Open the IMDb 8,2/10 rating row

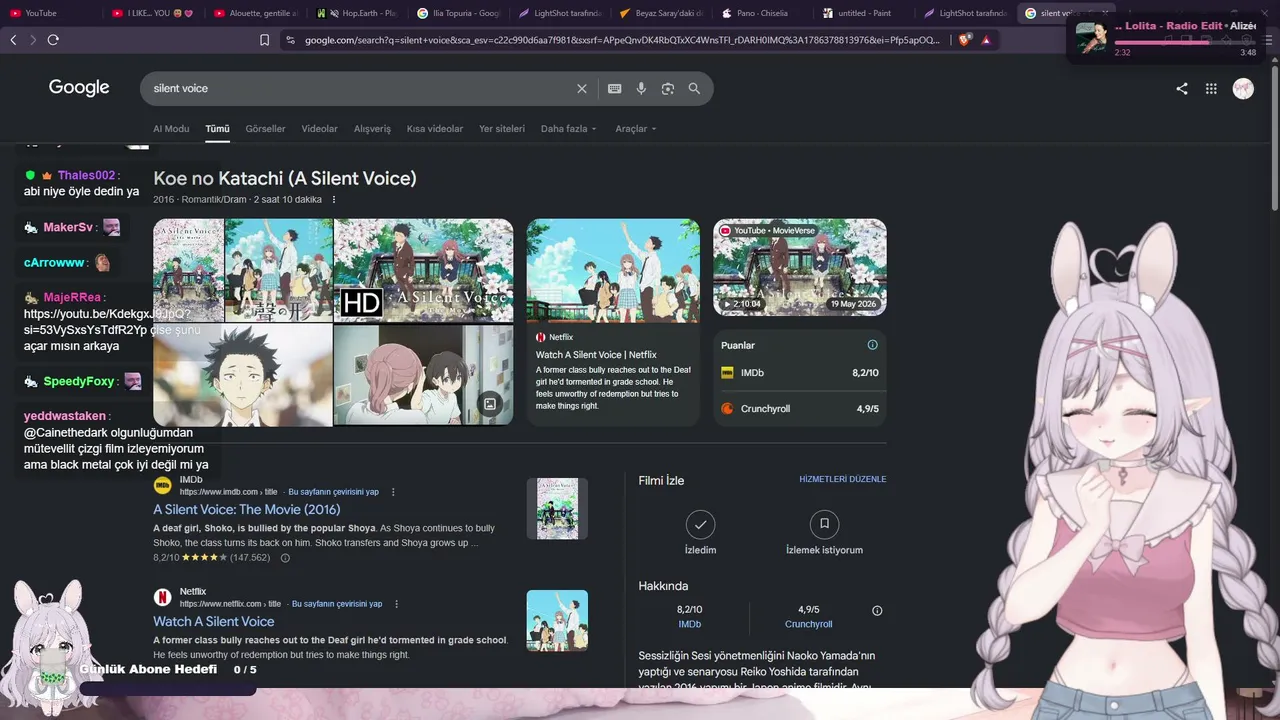[x=800, y=373]
